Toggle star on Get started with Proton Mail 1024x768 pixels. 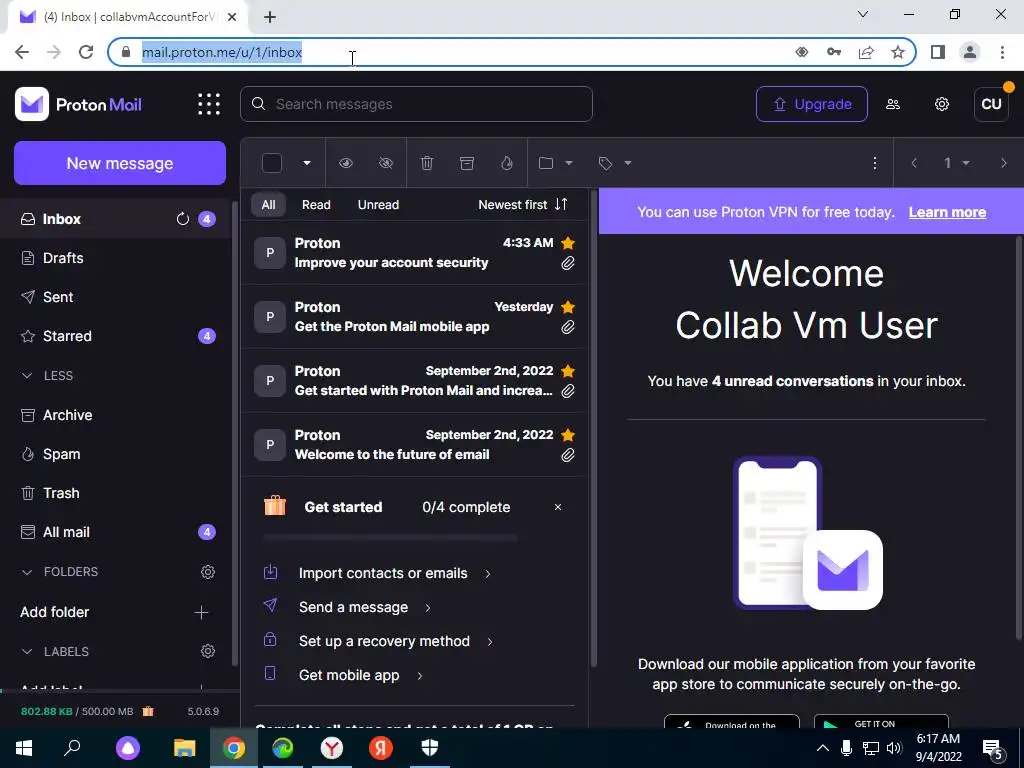568,371
